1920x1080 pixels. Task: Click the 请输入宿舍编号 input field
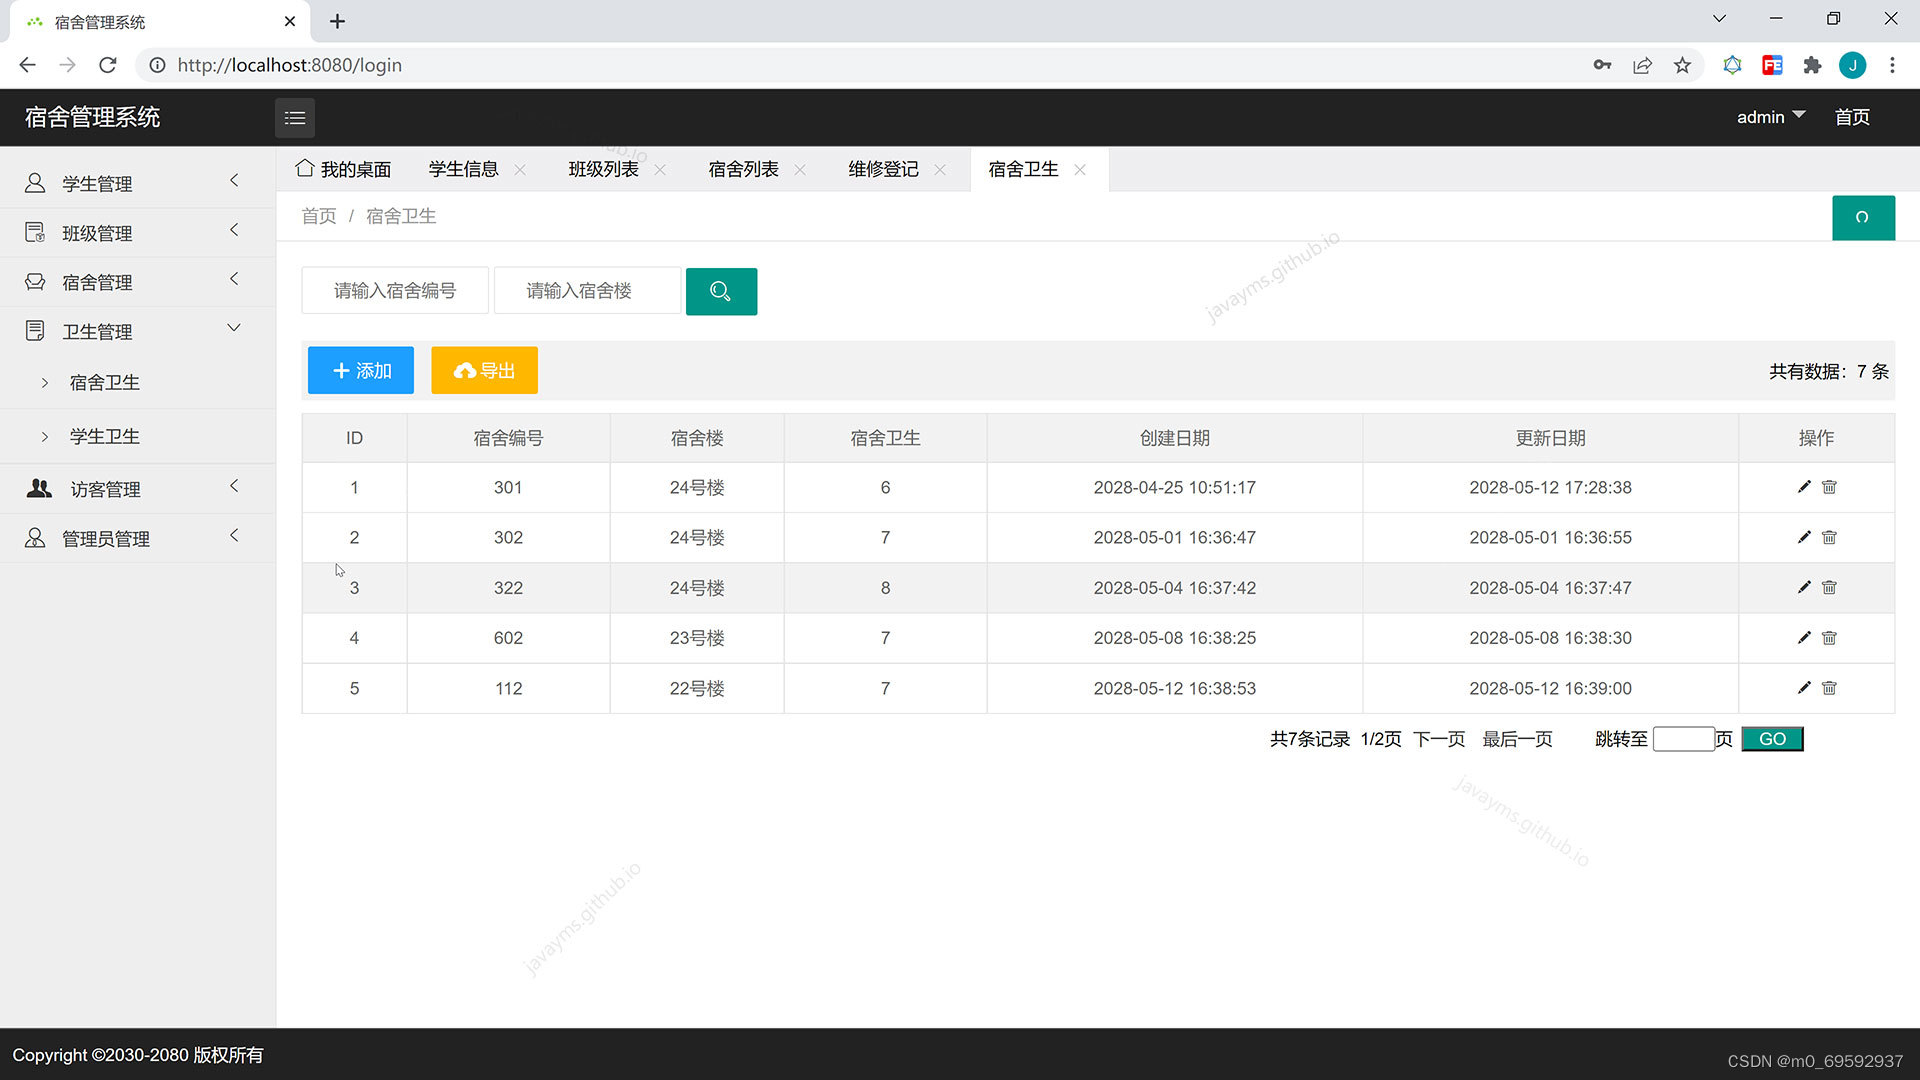point(395,291)
